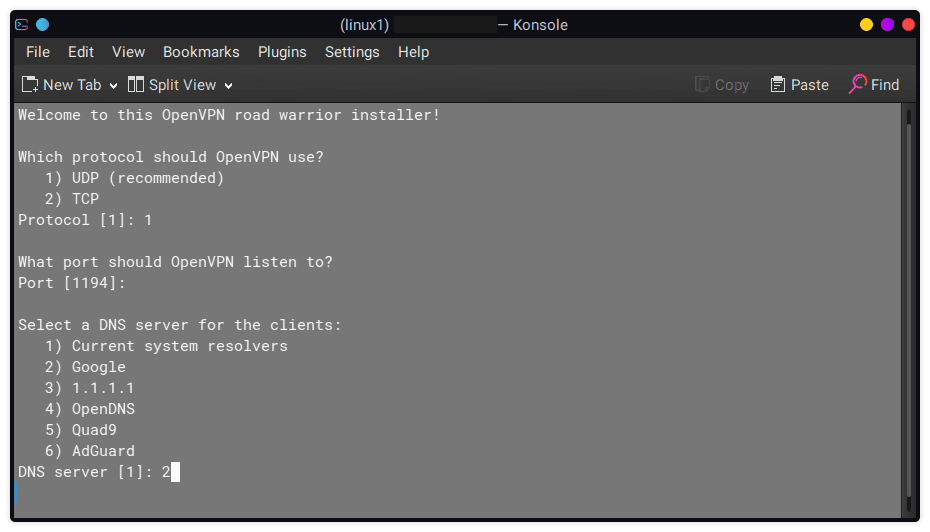Click the '3) 1.1.1.1' option line
Screen dimensions: 930x532
(x=90, y=388)
